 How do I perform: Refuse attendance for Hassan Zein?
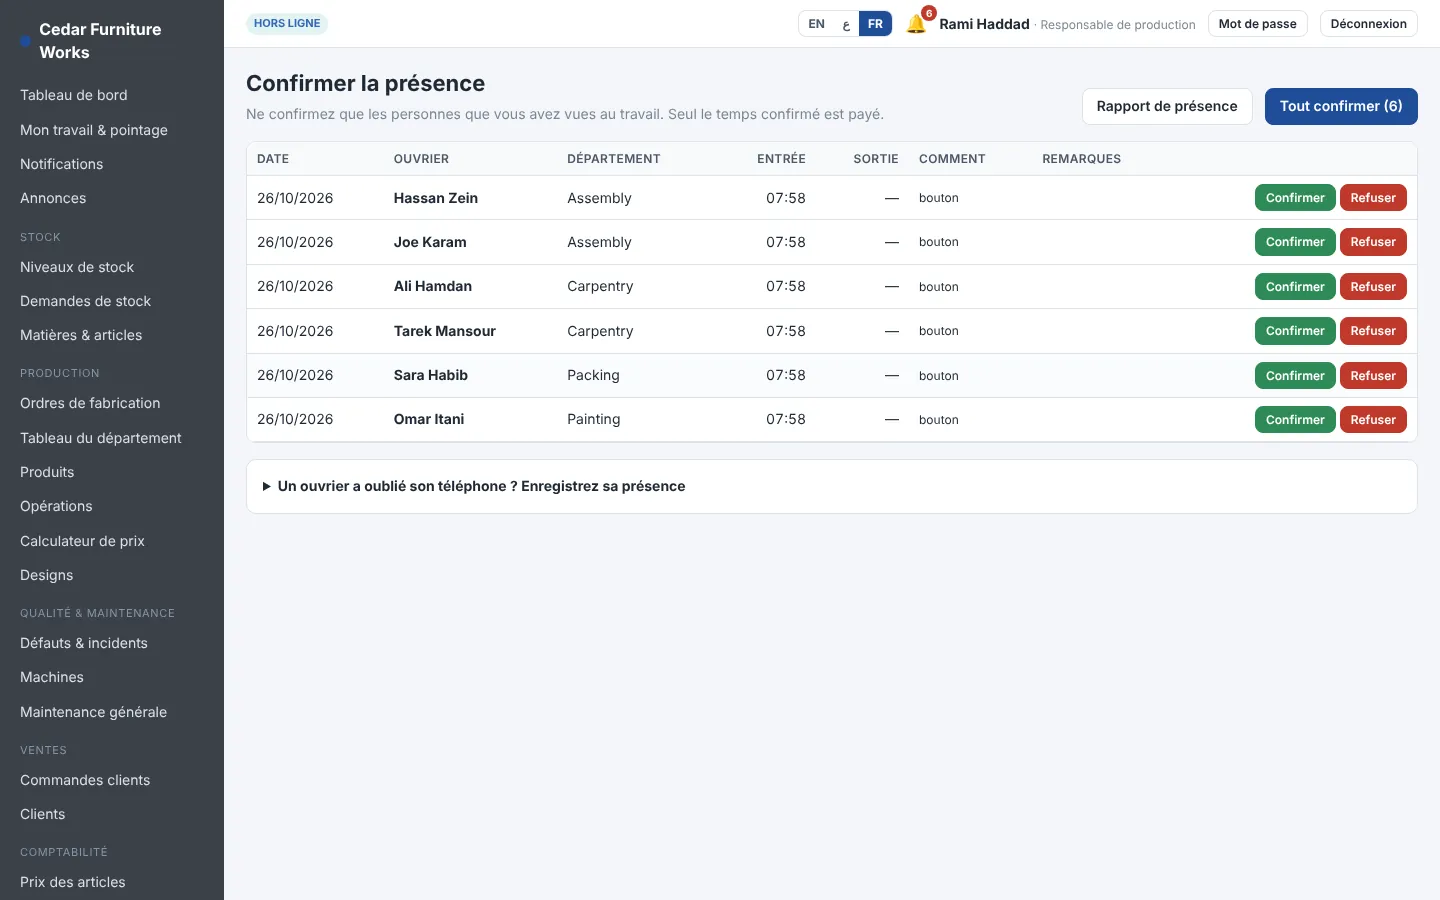[x=1373, y=198]
